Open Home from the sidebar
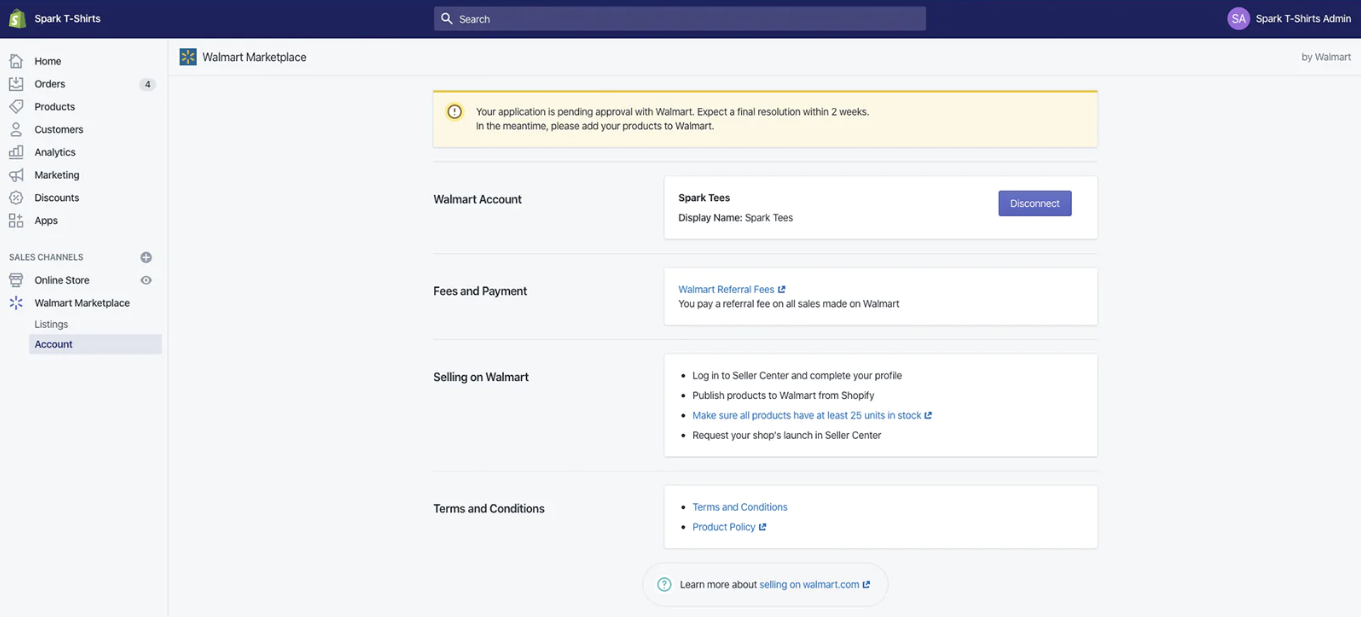1361x617 pixels. (46, 60)
